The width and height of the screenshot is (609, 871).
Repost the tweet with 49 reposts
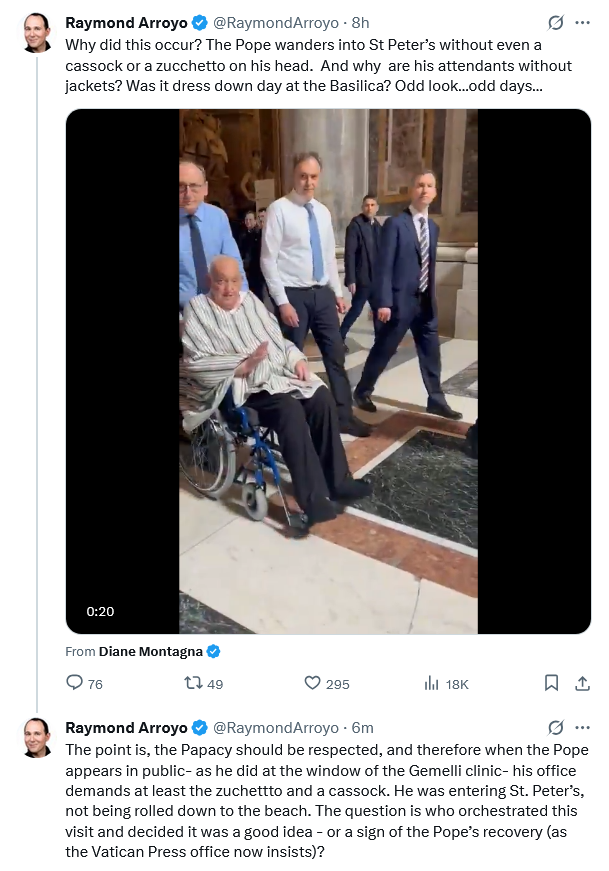point(194,683)
